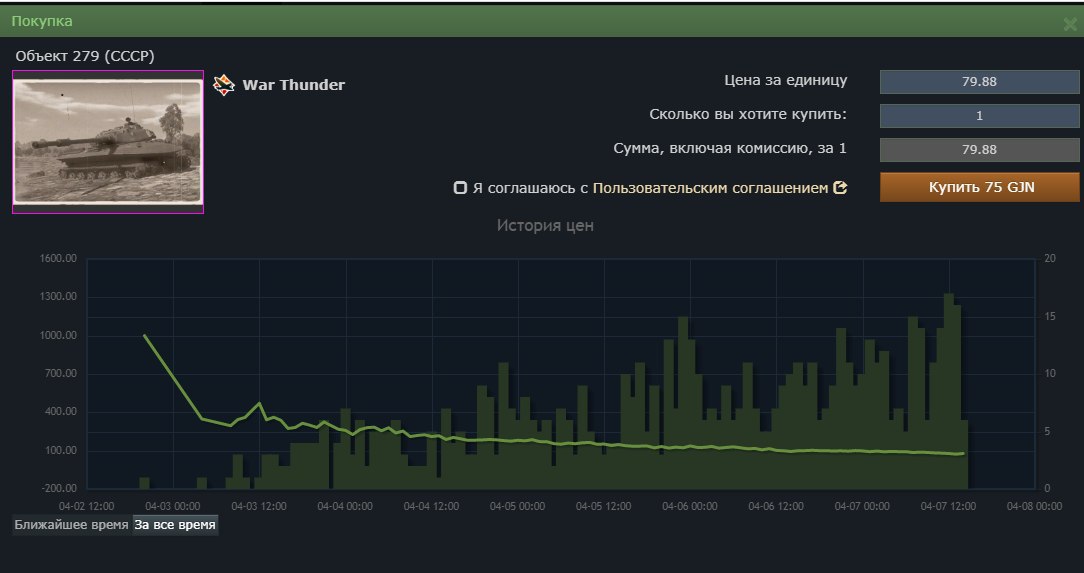1084x573 pixels.
Task: Click the 04-02 12:00 axis label
Action: click(86, 506)
